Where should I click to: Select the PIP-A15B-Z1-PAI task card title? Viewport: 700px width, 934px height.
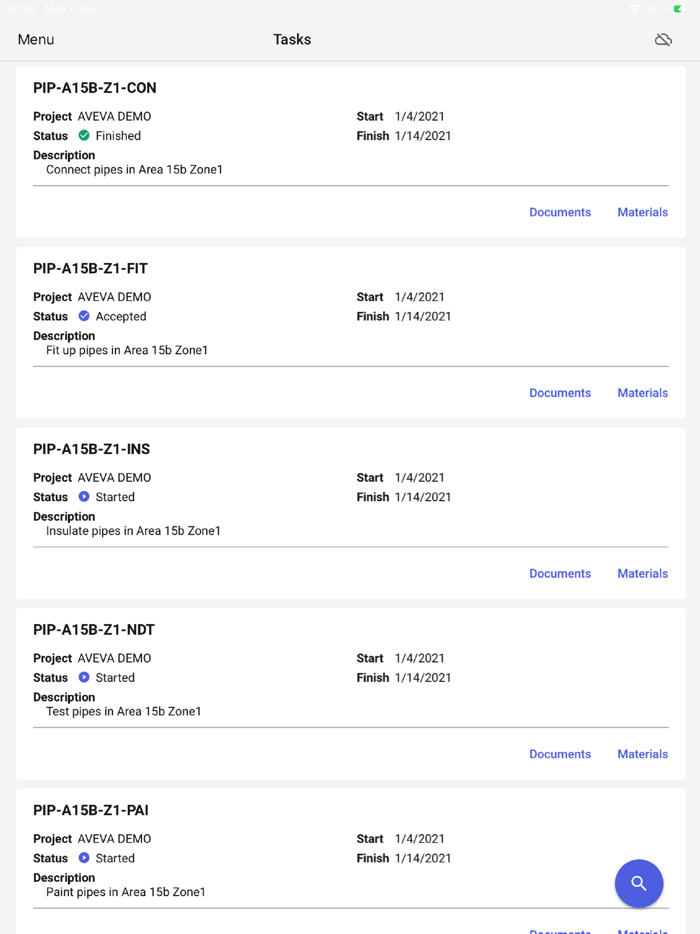click(x=91, y=810)
